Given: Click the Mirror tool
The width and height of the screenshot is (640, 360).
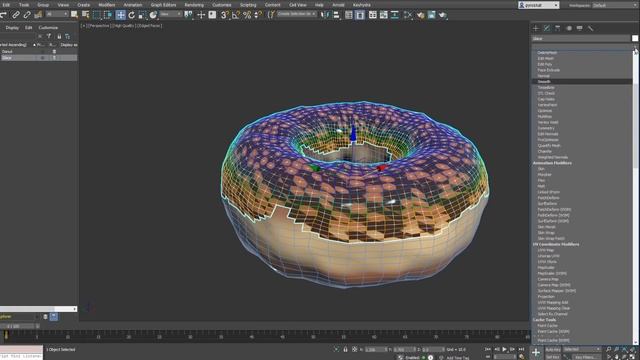Looking at the screenshot, I should click(x=325, y=15).
